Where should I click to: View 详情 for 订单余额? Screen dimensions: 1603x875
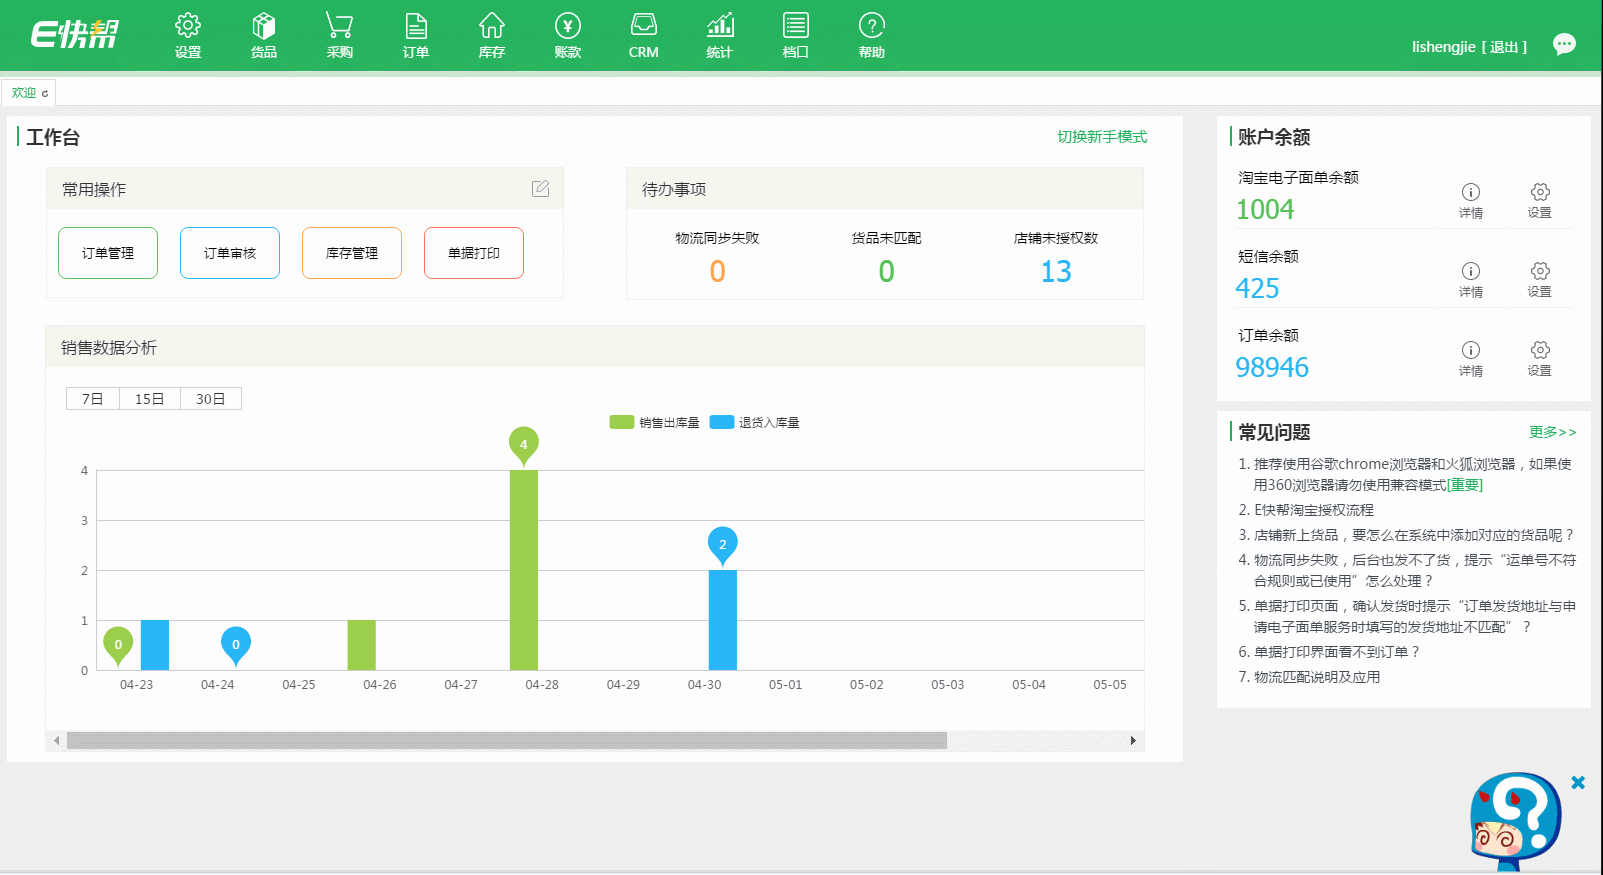[1470, 358]
